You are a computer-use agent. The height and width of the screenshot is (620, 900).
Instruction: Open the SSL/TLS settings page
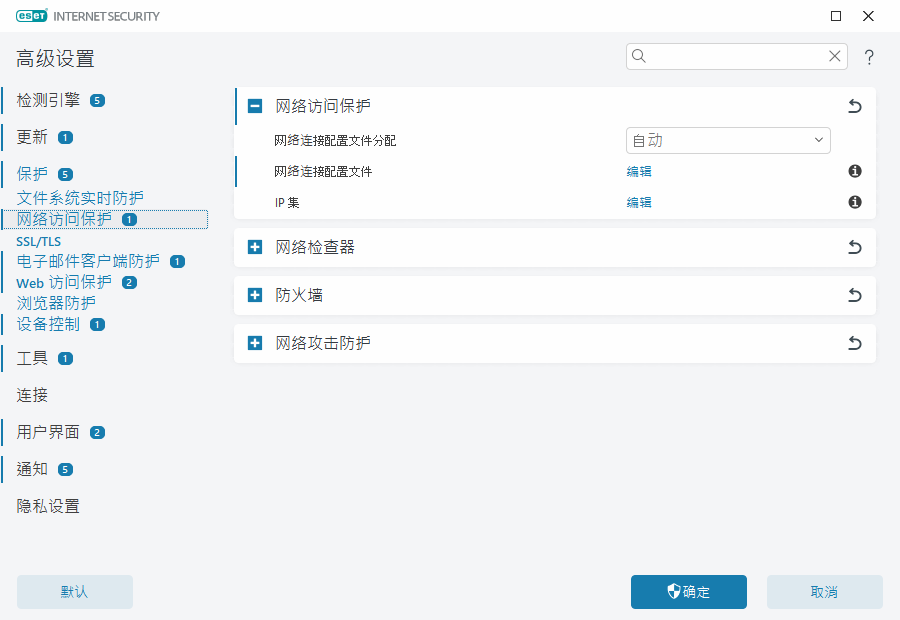tap(37, 241)
